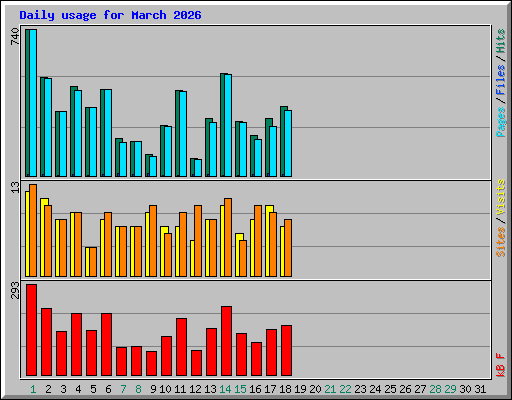Click the day 9 red KB bar
The image size is (512, 400).
(152, 364)
